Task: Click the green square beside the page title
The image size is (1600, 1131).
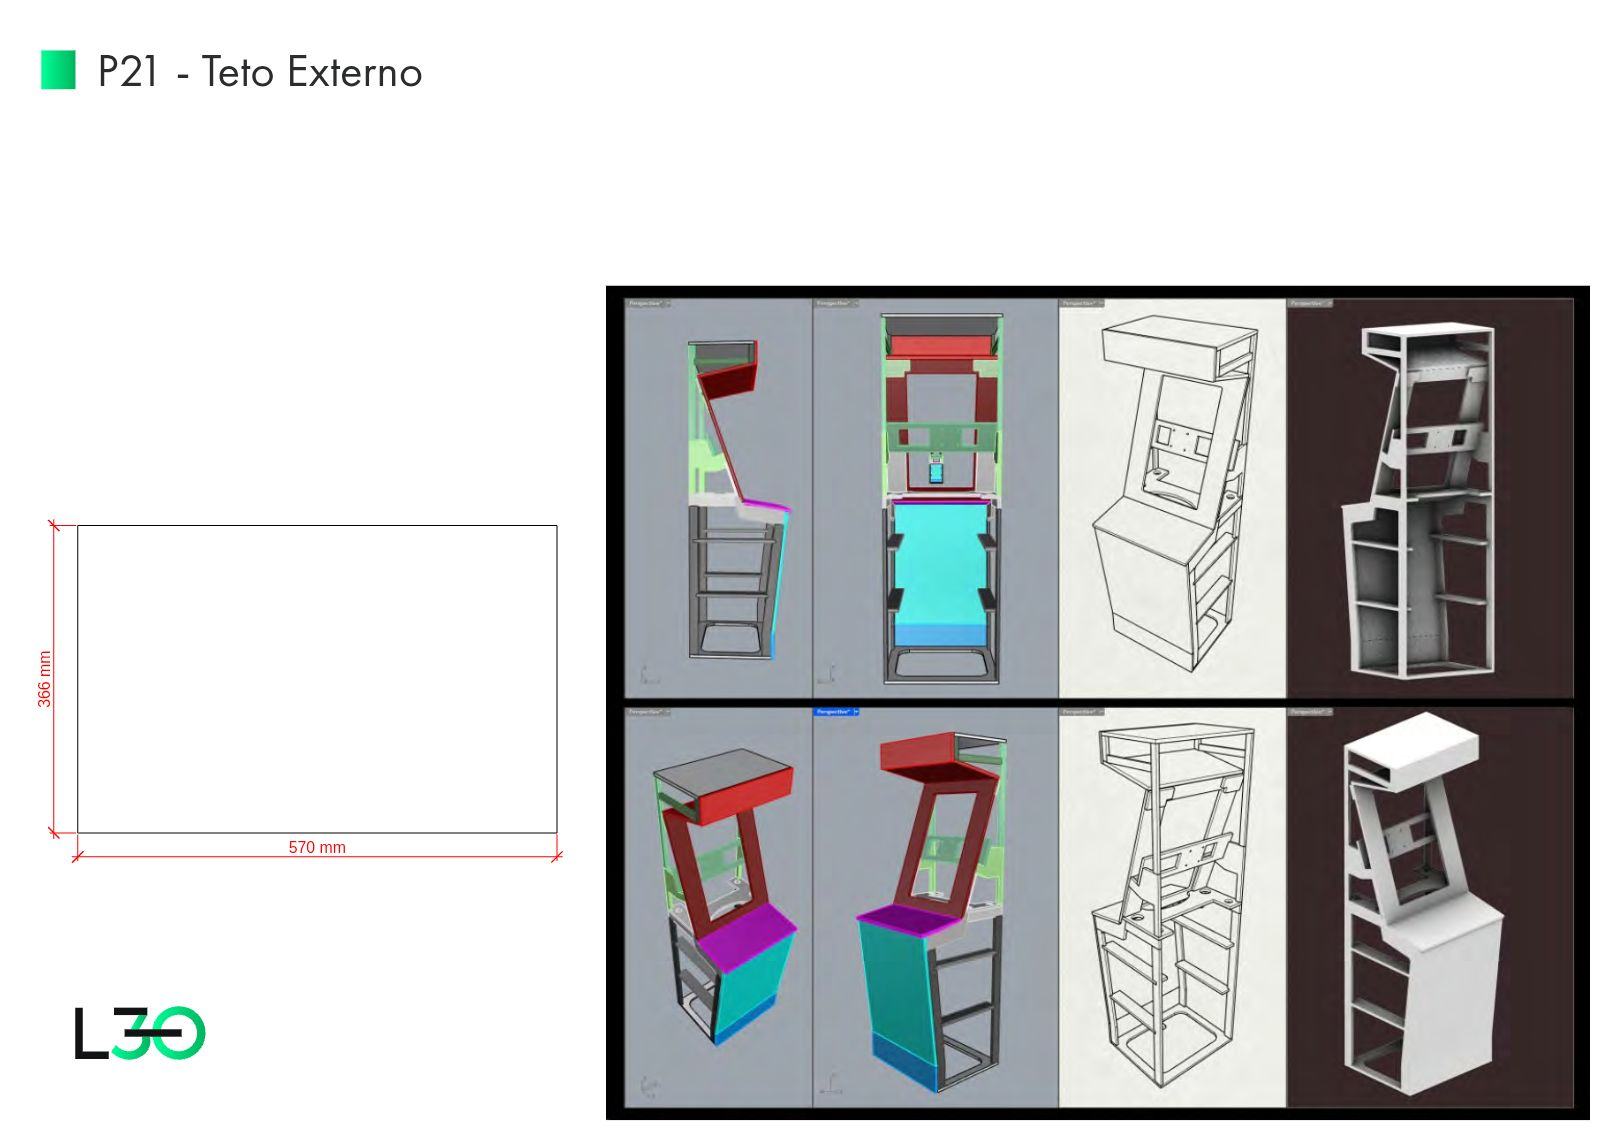Action: pyautogui.click(x=58, y=70)
